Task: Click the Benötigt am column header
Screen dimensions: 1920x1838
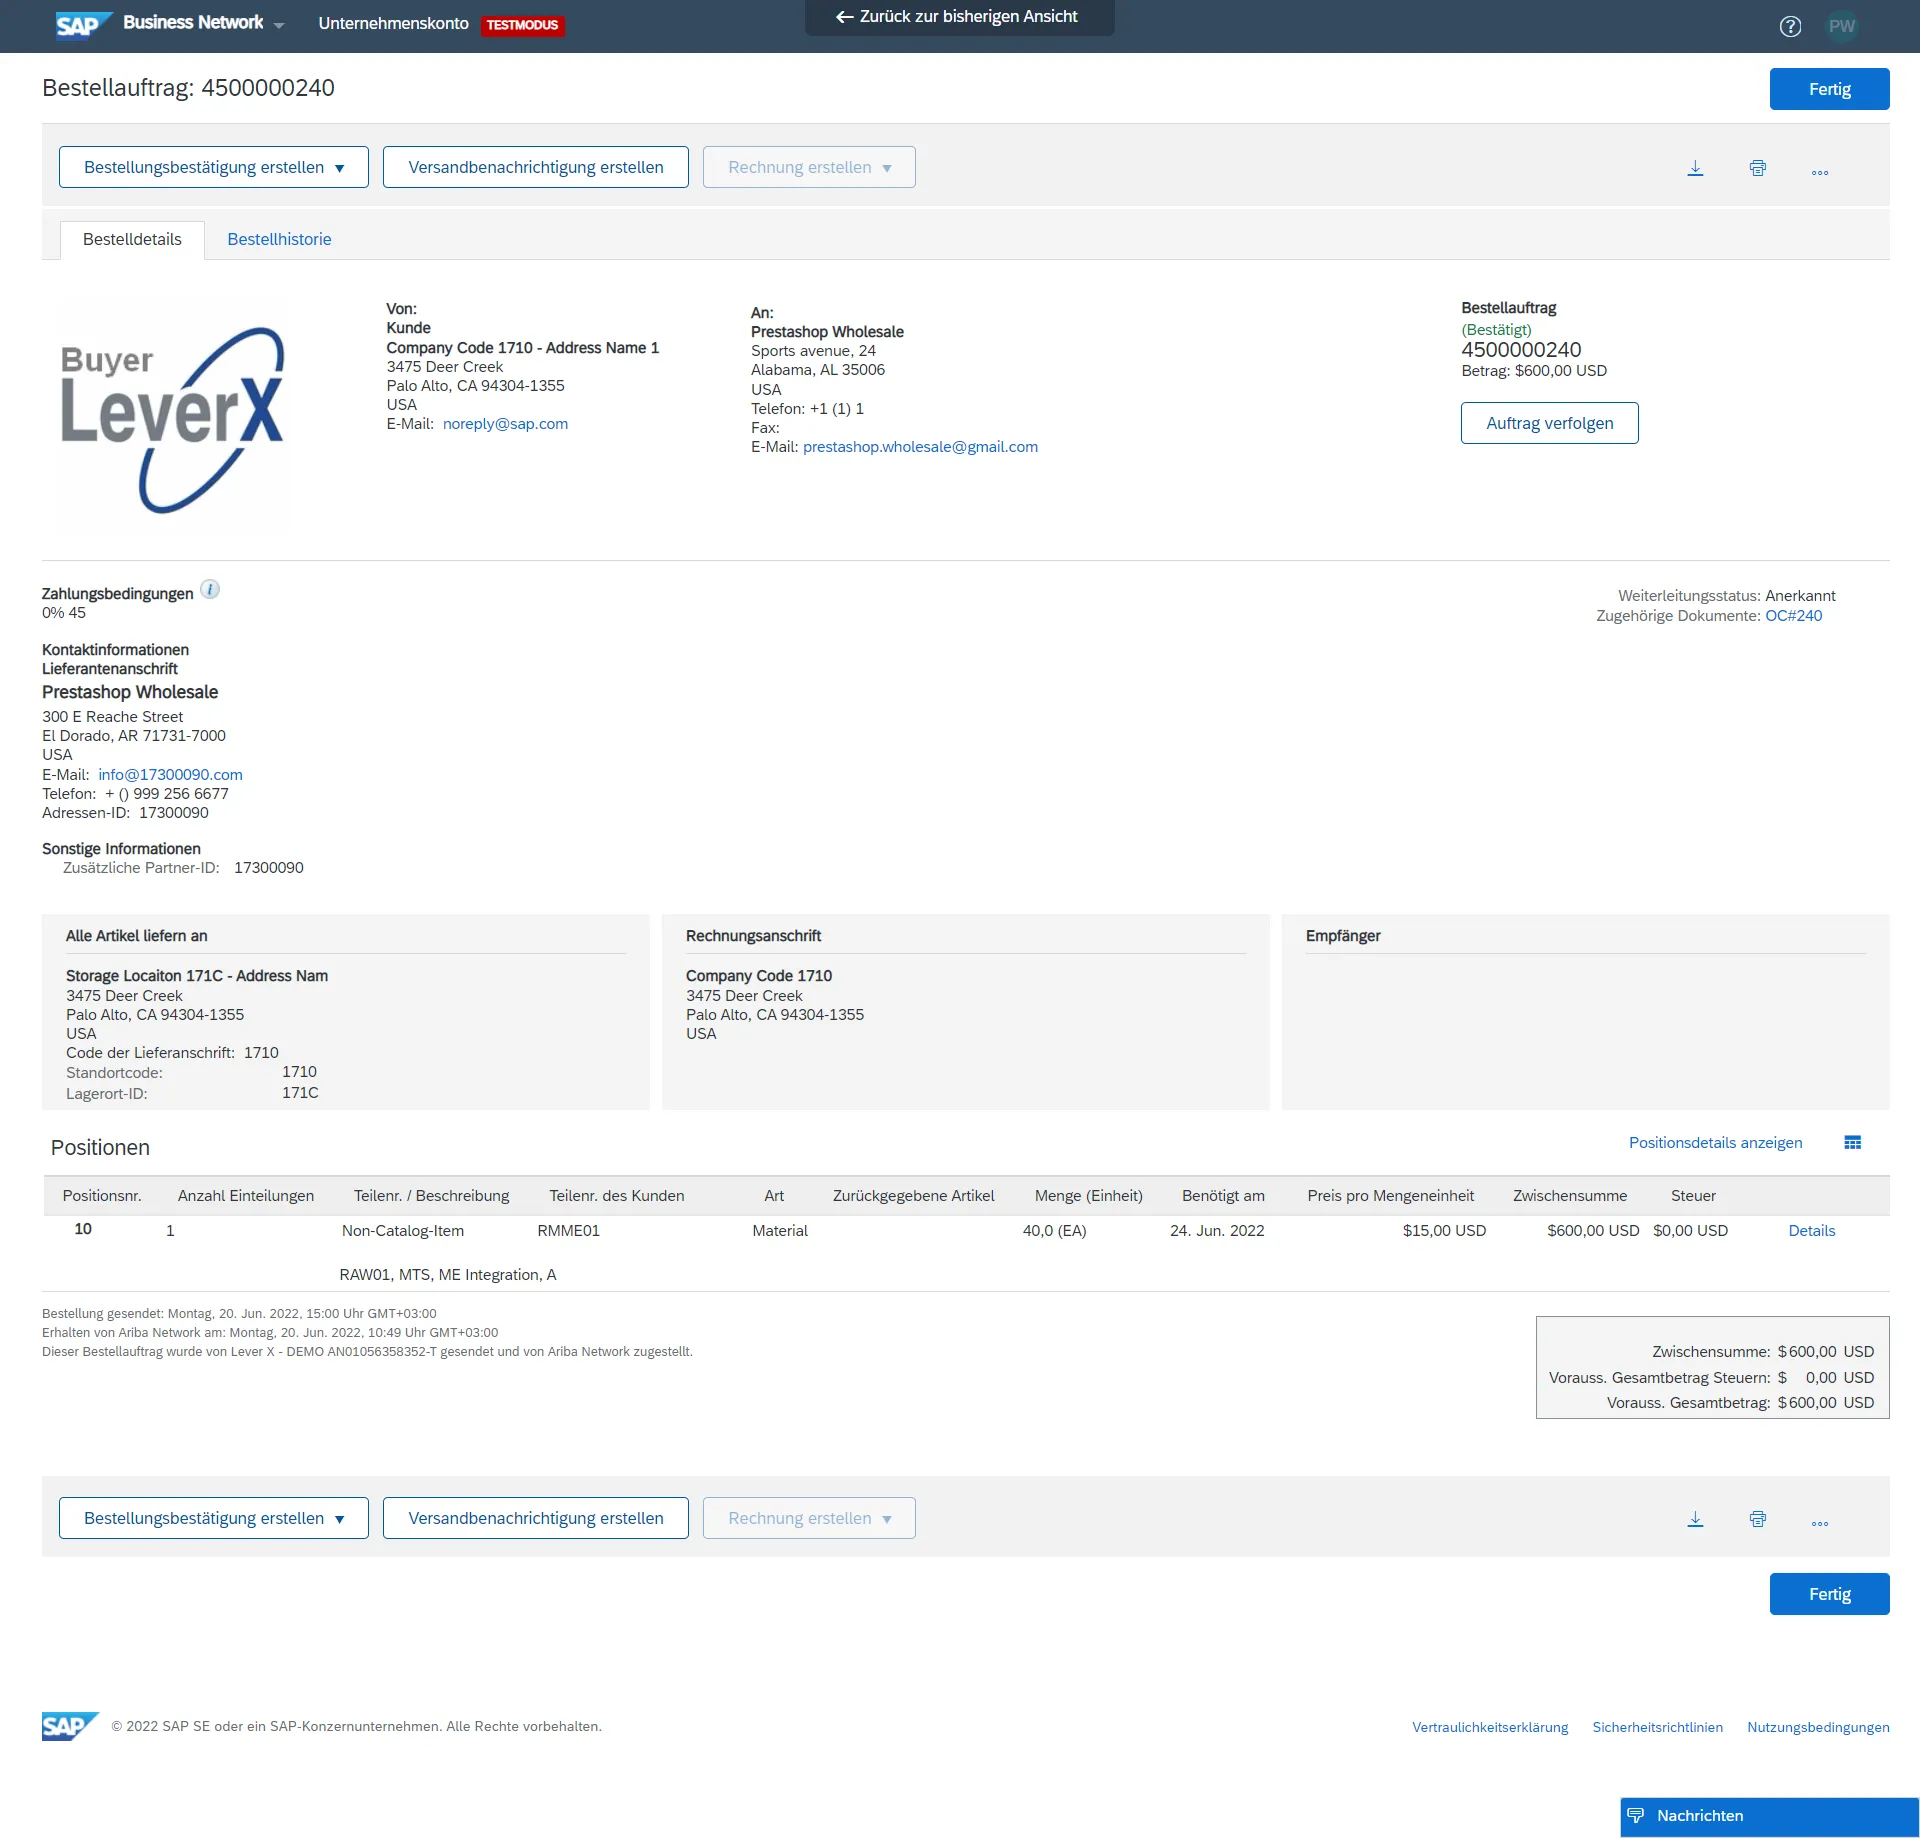Action: click(1223, 1196)
